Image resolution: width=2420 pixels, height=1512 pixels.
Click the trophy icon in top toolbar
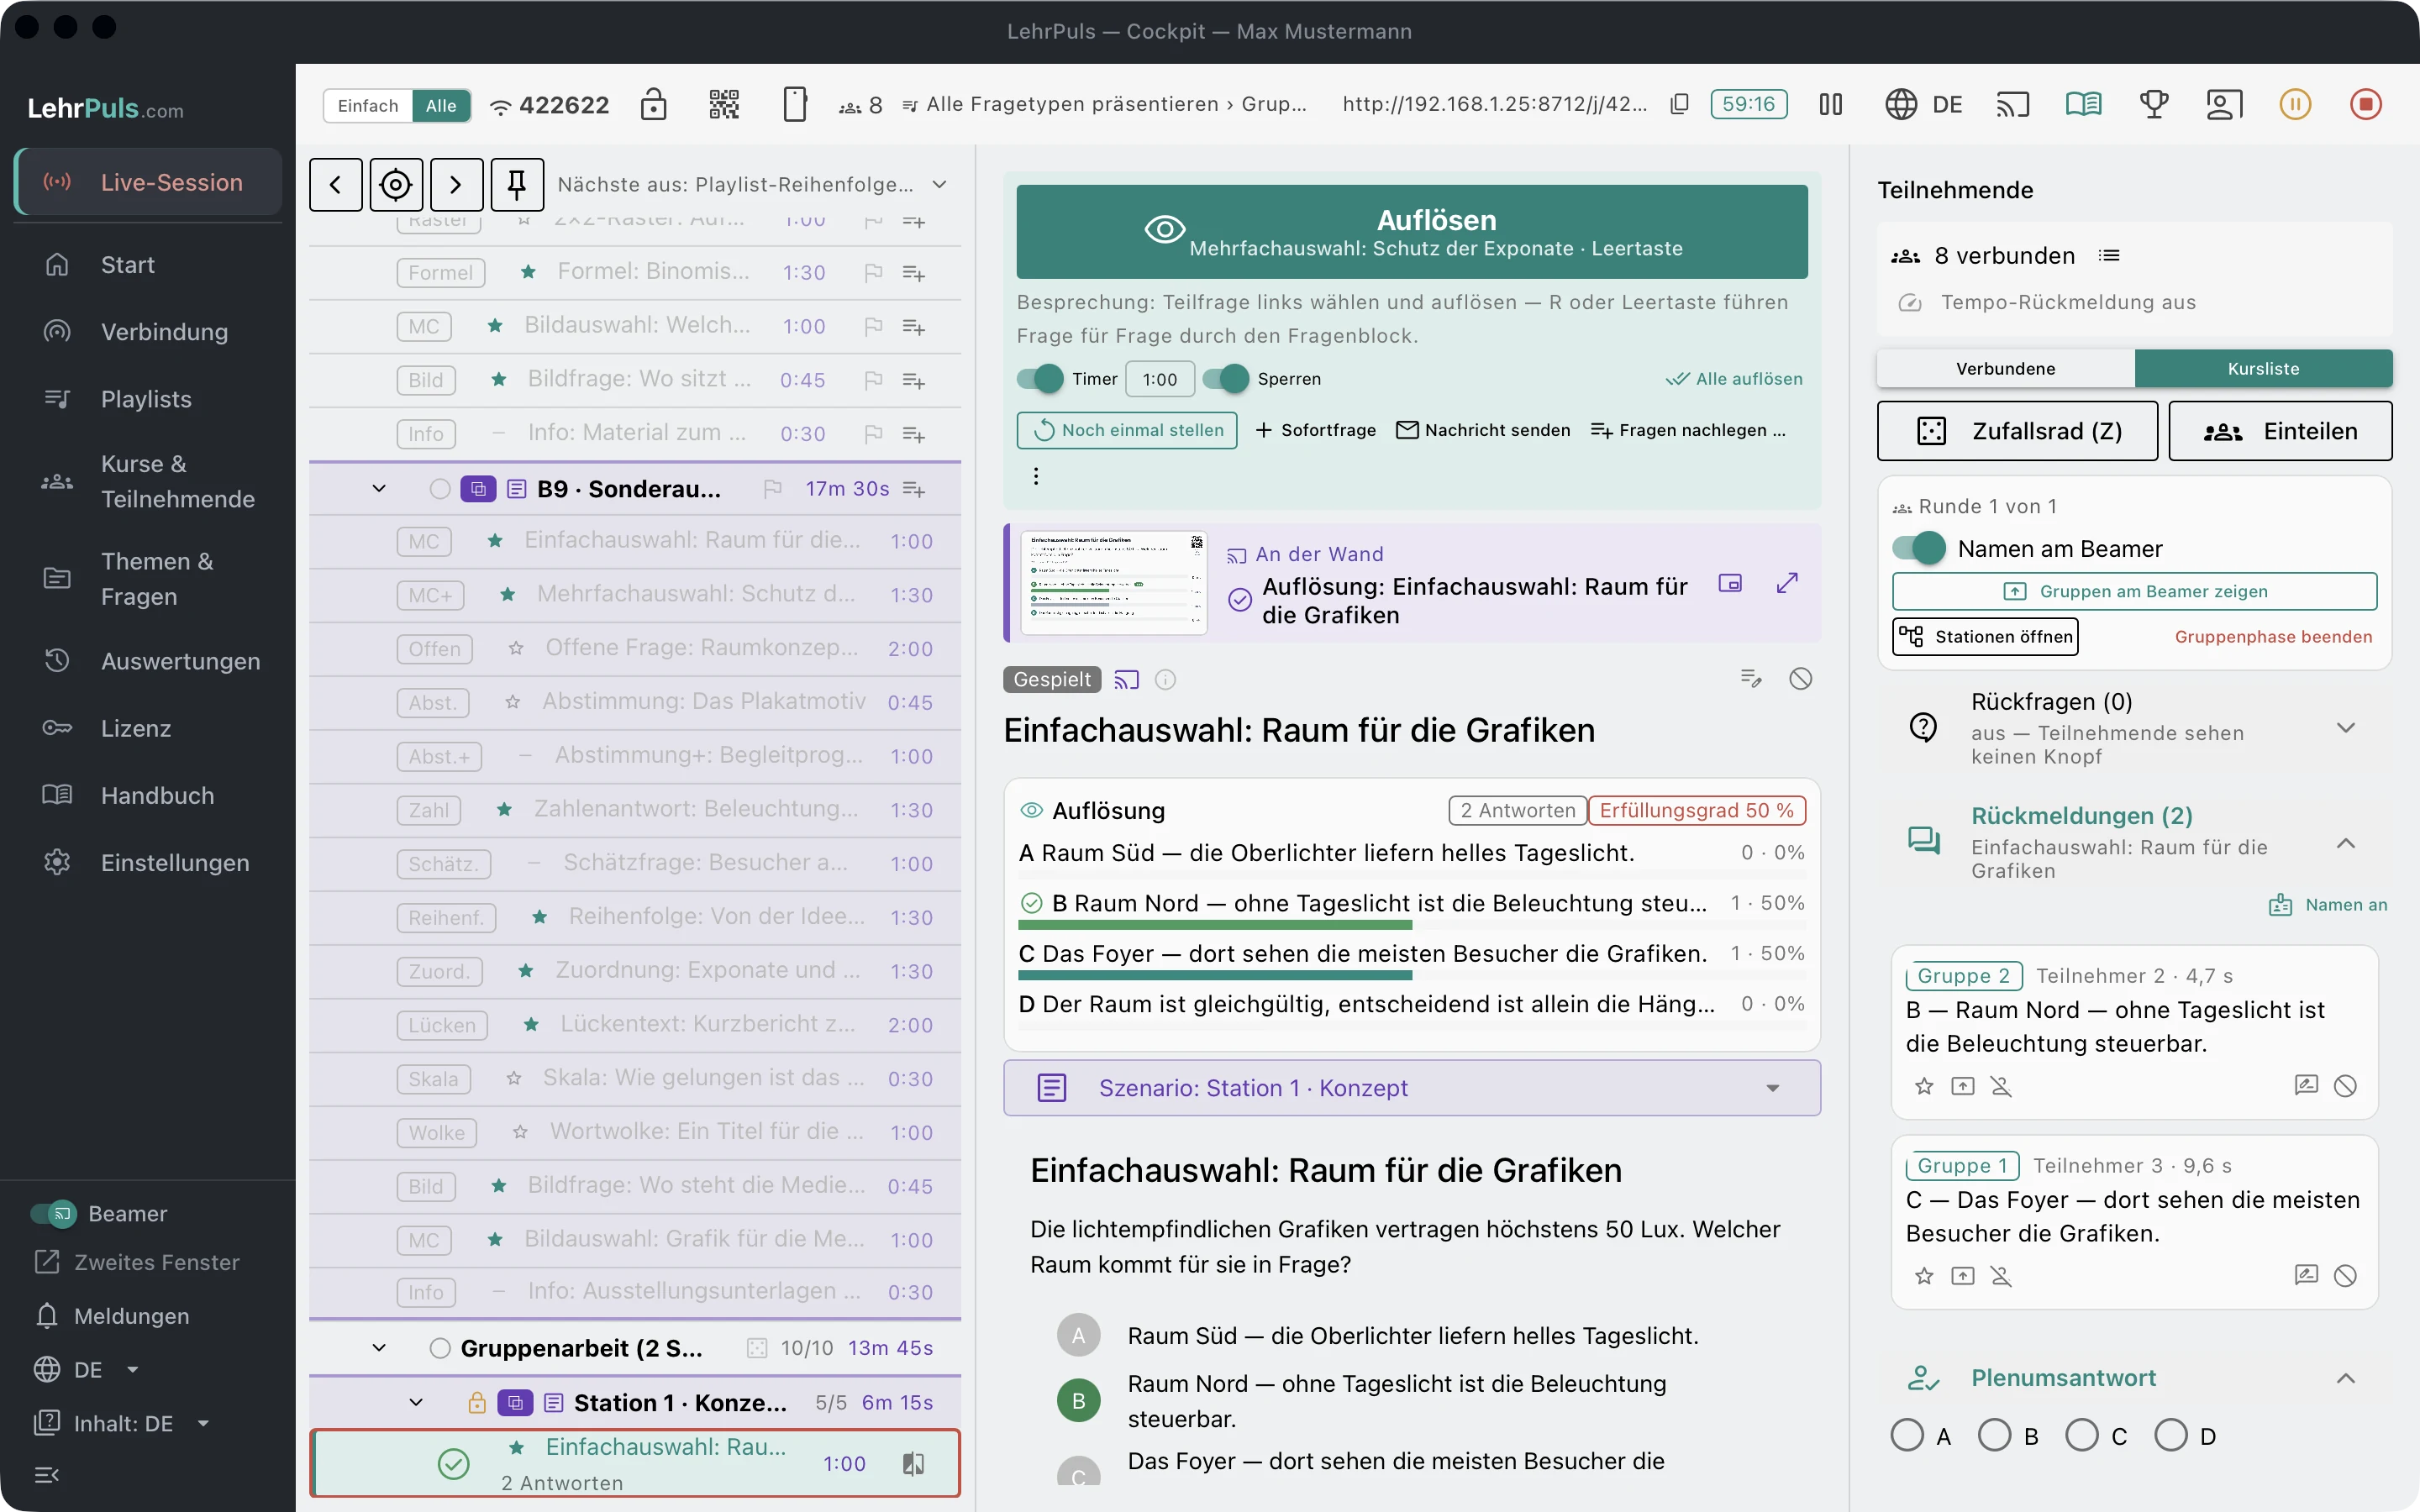point(2154,104)
